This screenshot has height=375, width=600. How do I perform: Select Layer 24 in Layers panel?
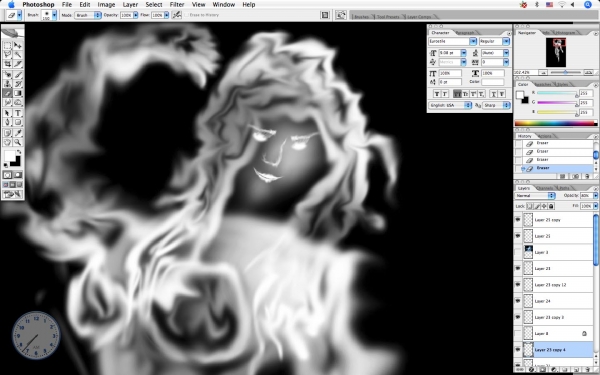tap(558, 301)
